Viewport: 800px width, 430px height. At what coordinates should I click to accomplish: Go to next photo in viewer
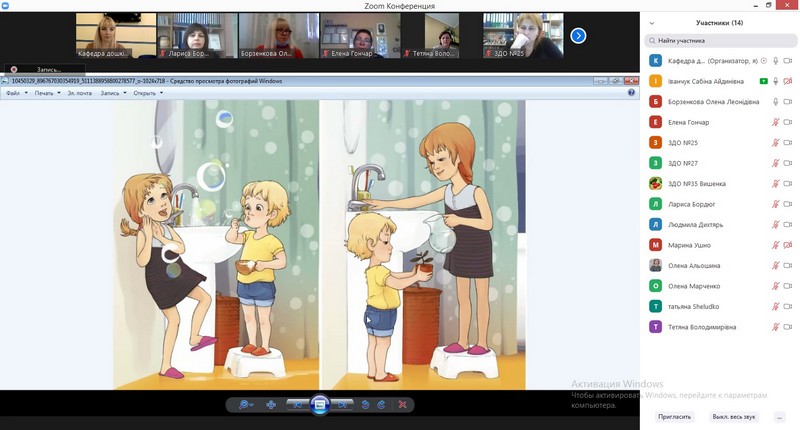pyautogui.click(x=342, y=404)
